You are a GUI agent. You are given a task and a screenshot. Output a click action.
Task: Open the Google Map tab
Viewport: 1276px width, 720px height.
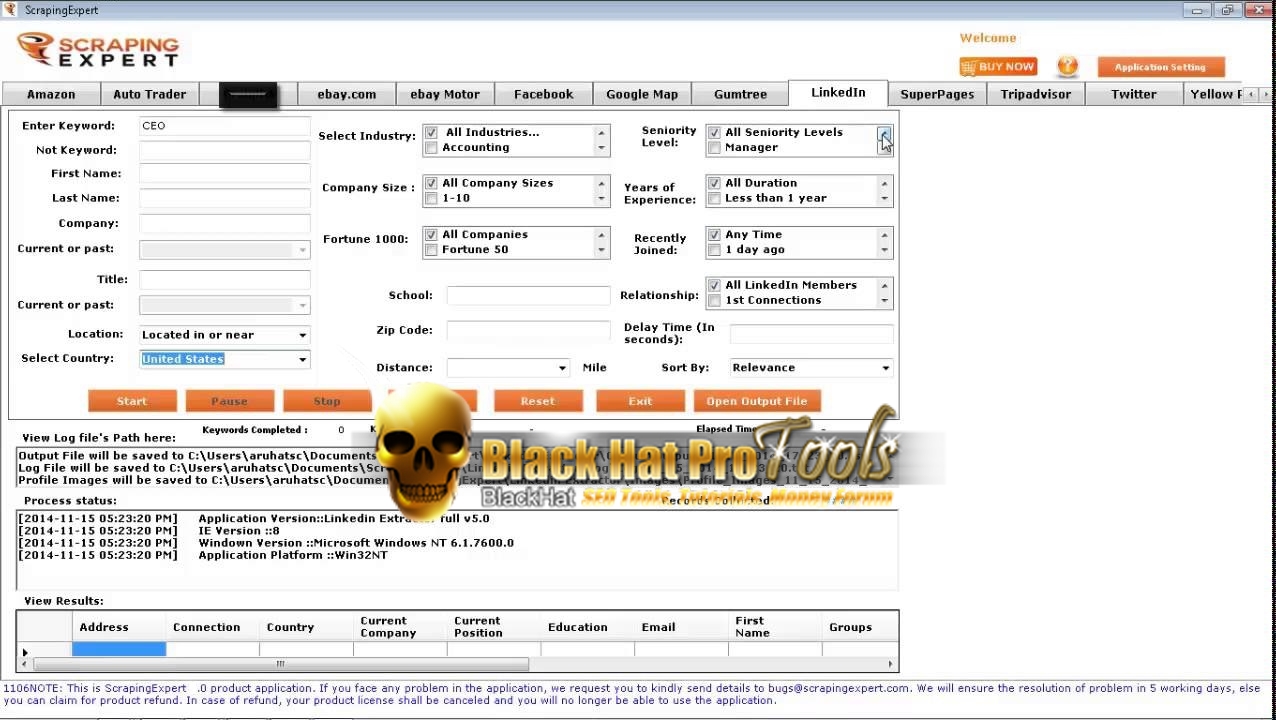pyautogui.click(x=642, y=94)
